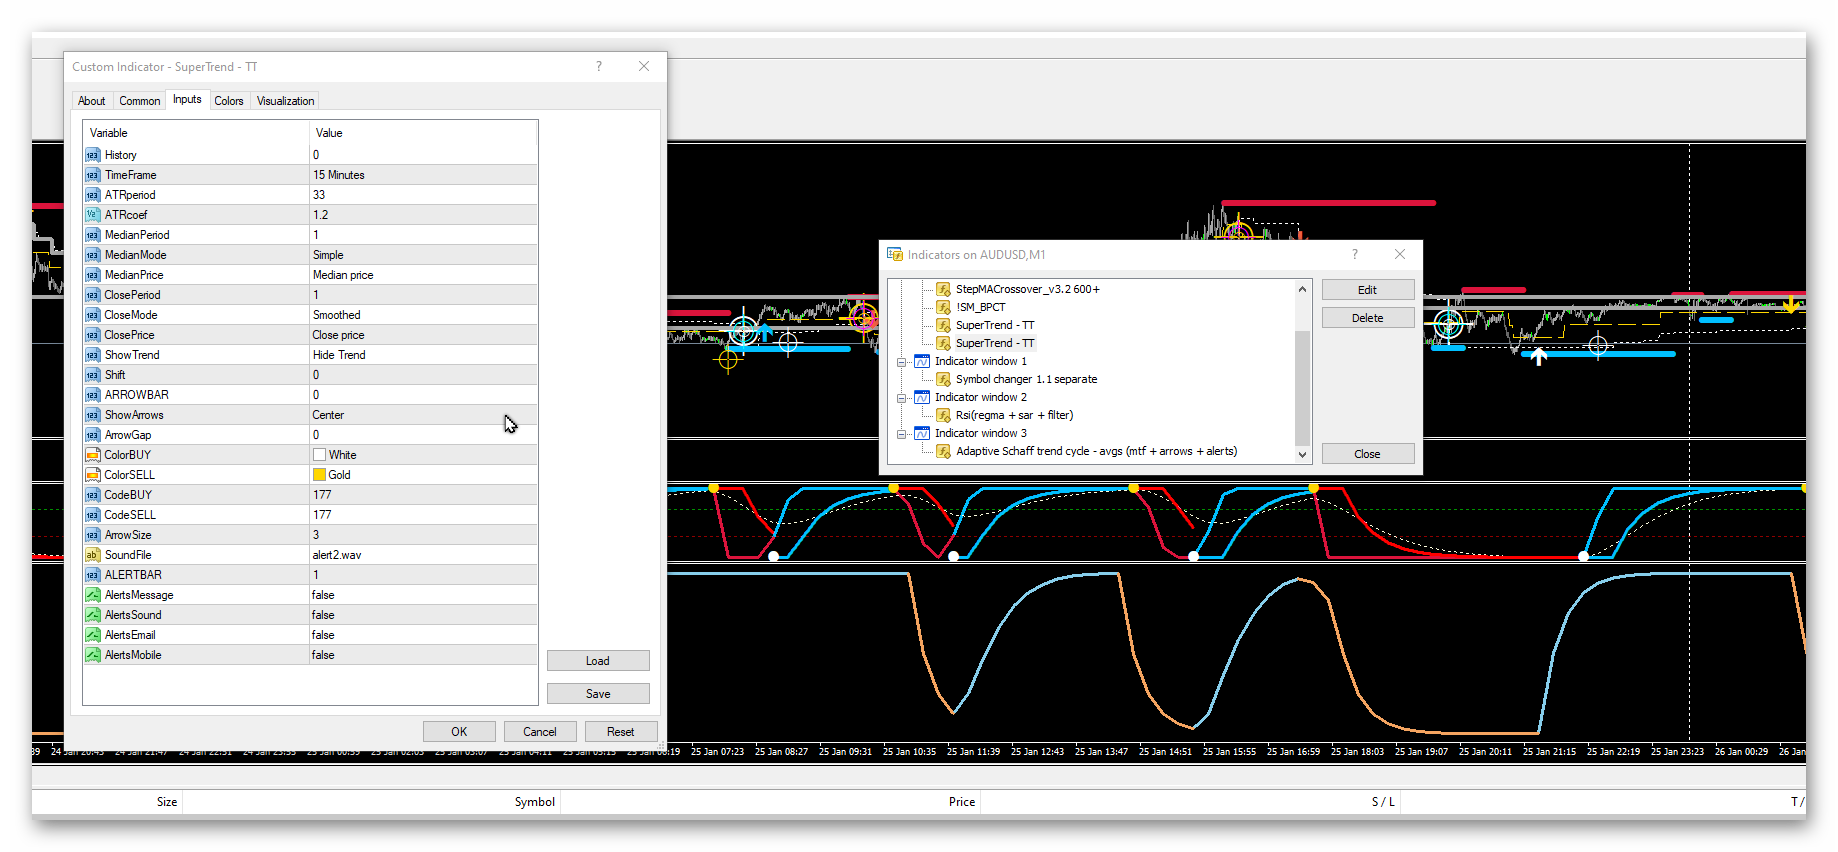The width and height of the screenshot is (1838, 852).
Task: Select the !SM_BPCT indicator icon
Action: pos(943,307)
